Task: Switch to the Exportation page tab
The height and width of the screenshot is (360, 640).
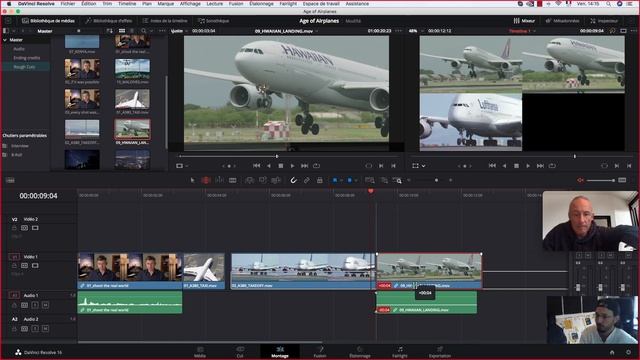Action: [440, 351]
